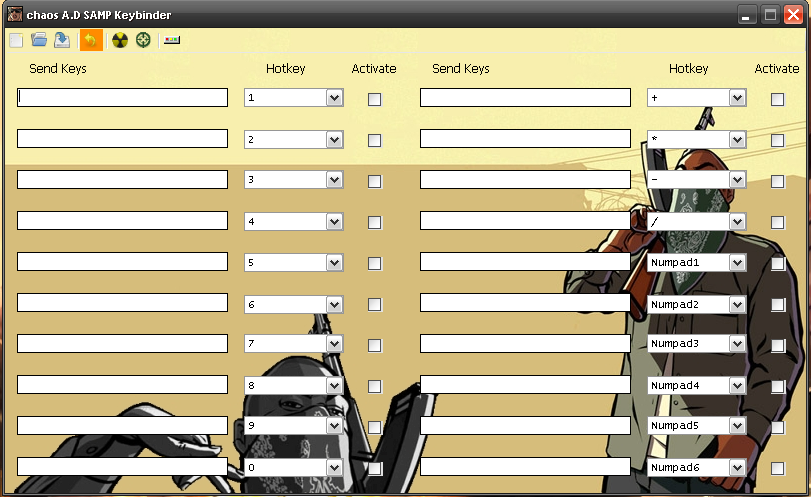
Task: Click the green crosshair target icon
Action: [144, 40]
